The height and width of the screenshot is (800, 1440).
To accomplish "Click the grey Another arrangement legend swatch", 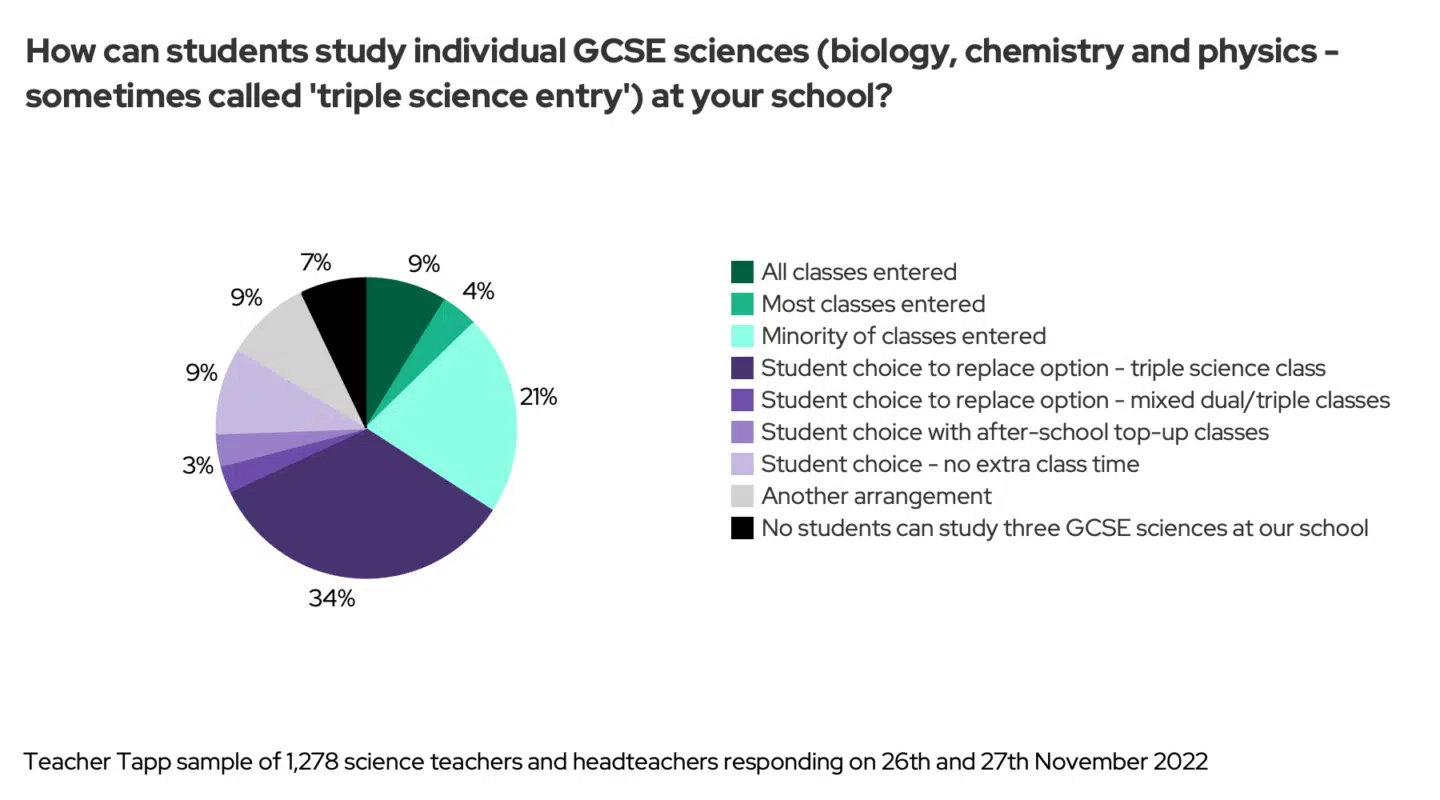I will tap(742, 496).
